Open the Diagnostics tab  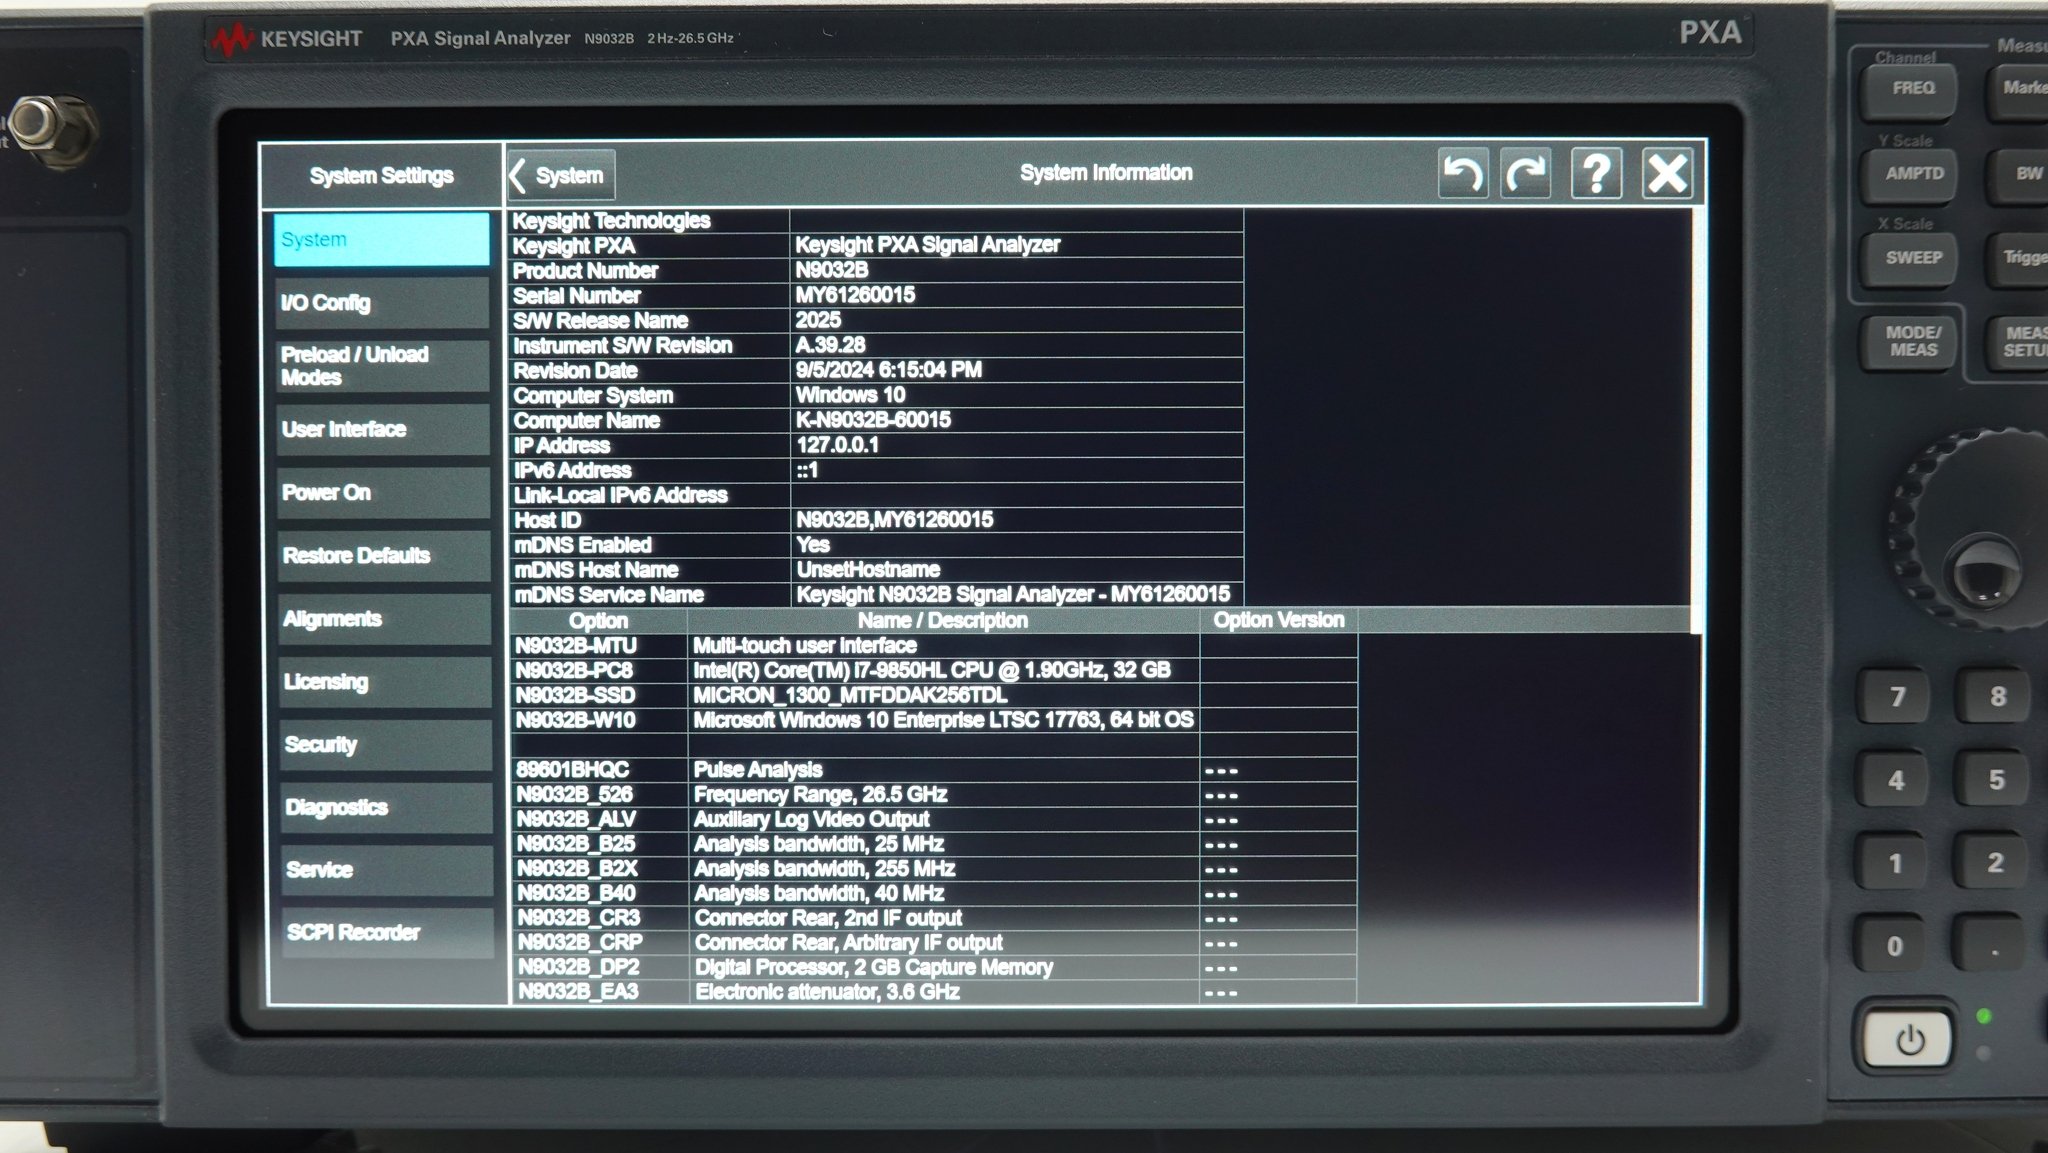coord(386,807)
